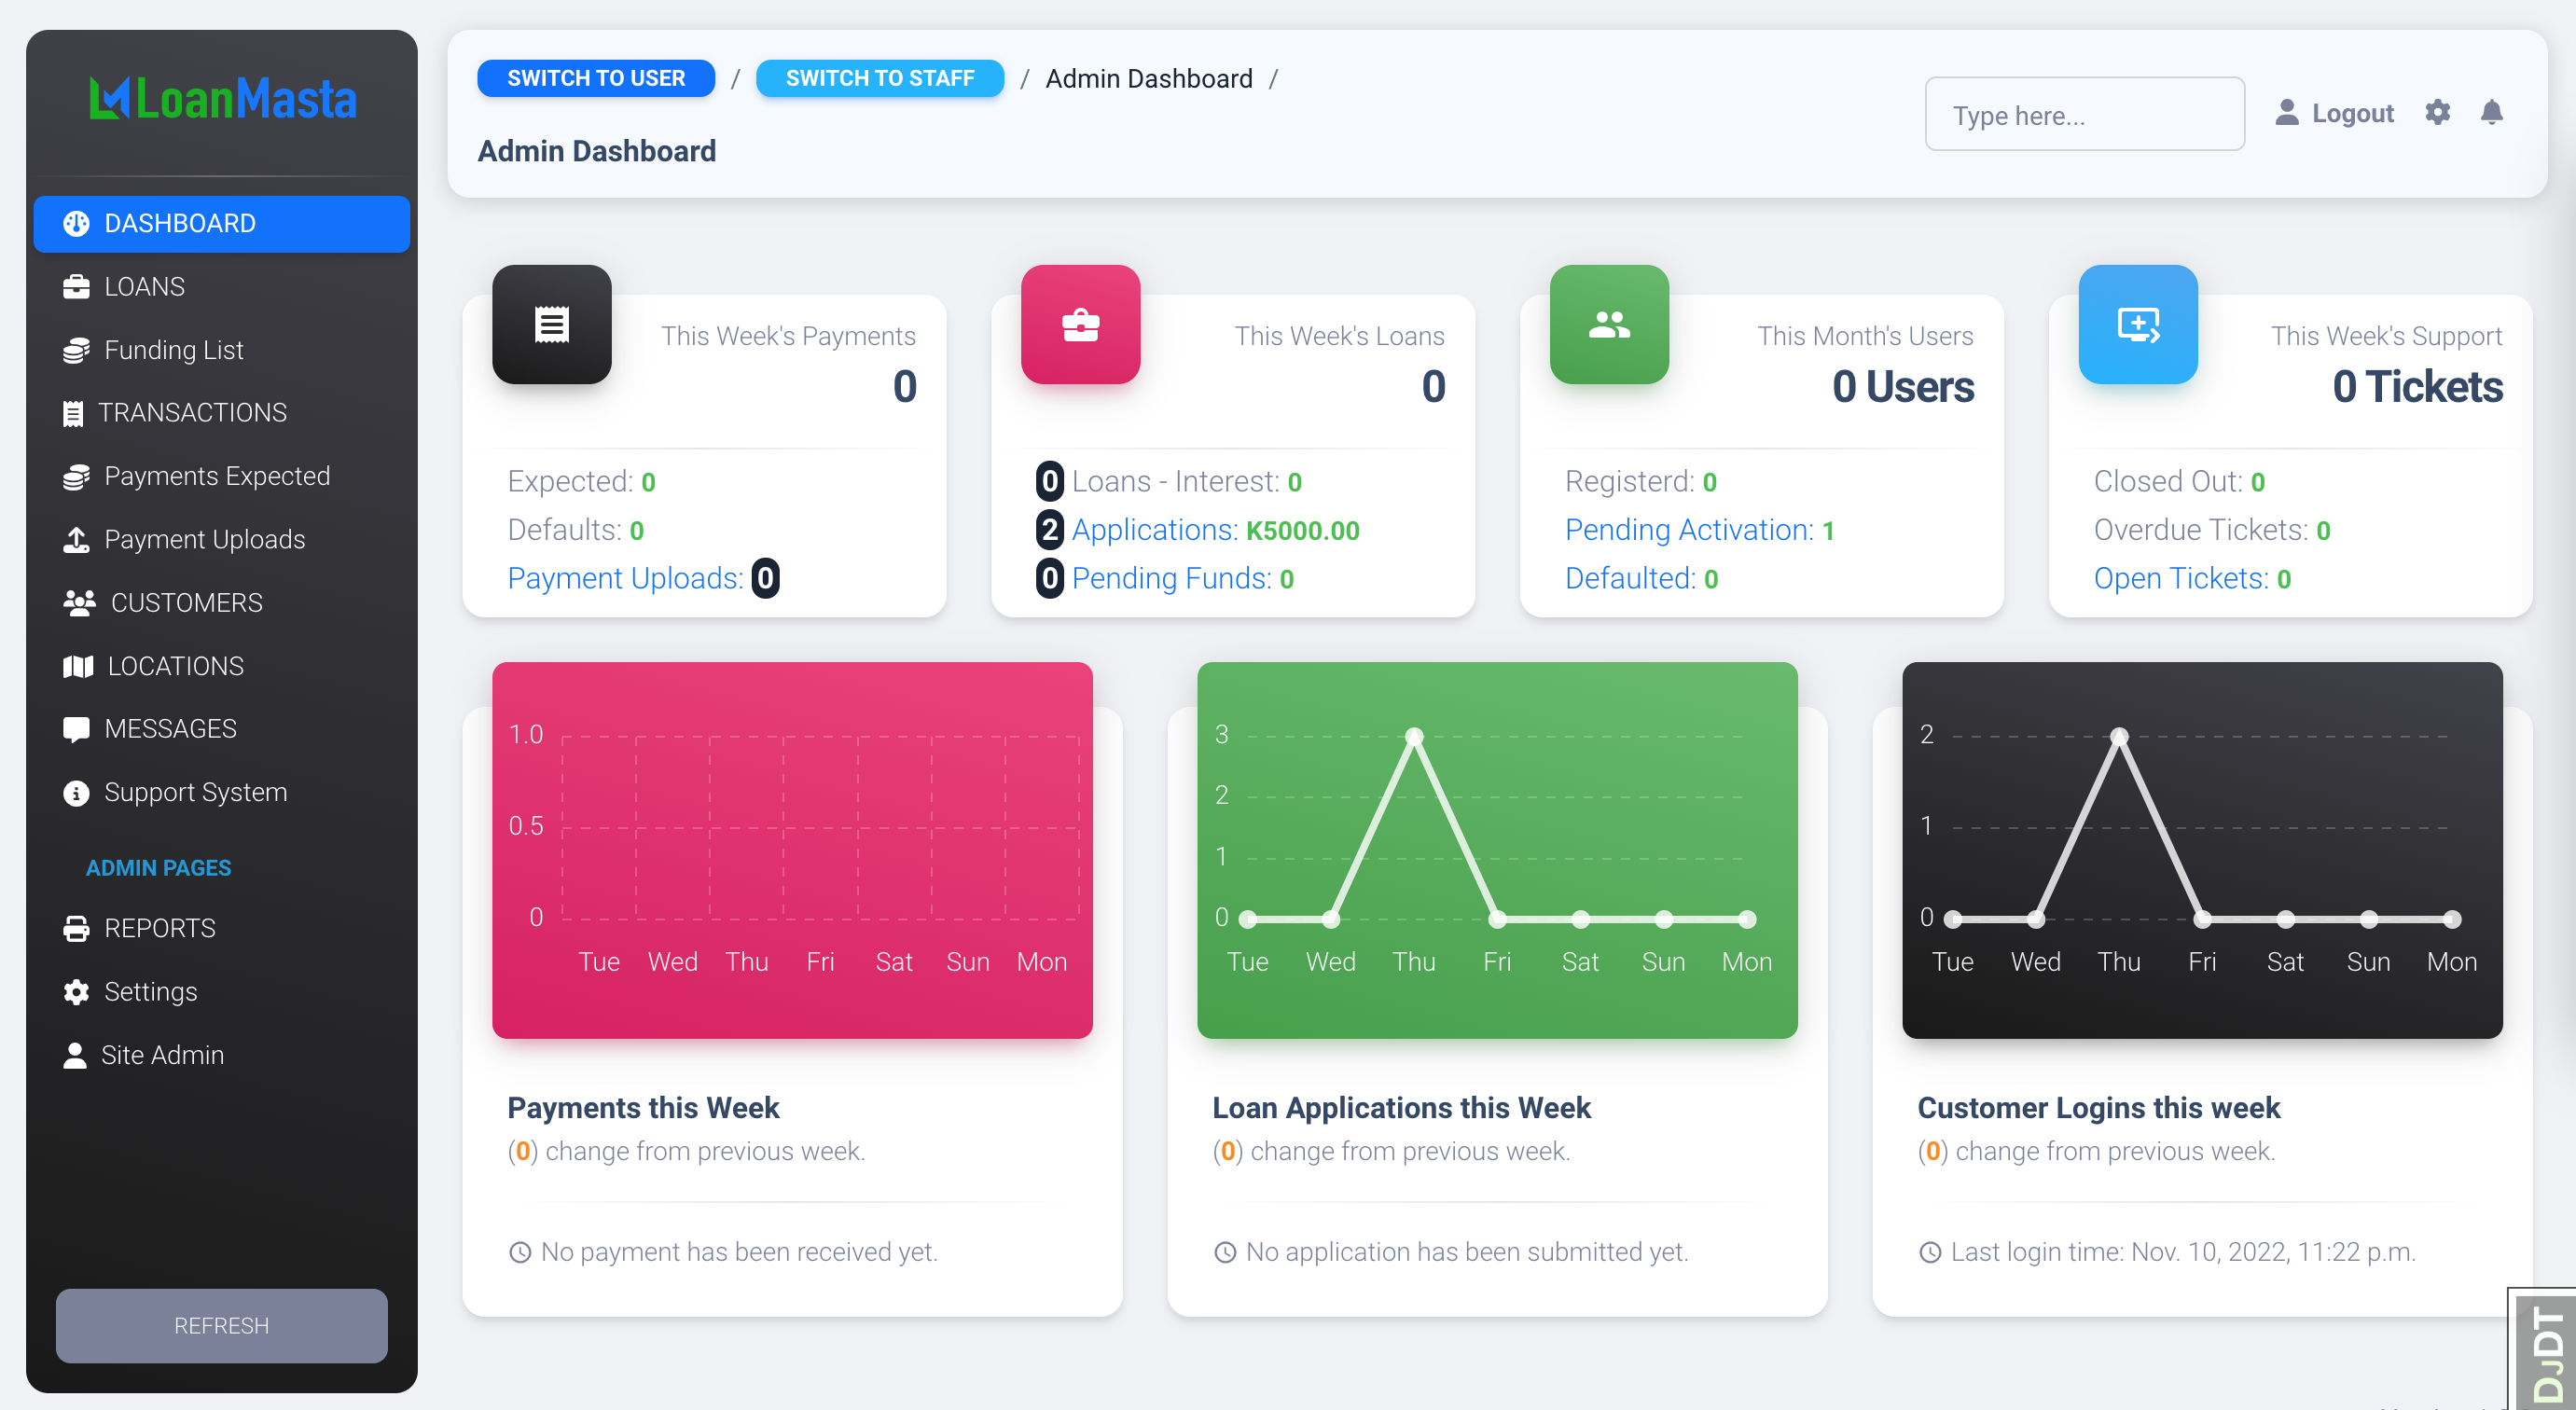Image resolution: width=2576 pixels, height=1410 pixels.
Task: Click clock icon beside Last login time
Action: 1930,1252
